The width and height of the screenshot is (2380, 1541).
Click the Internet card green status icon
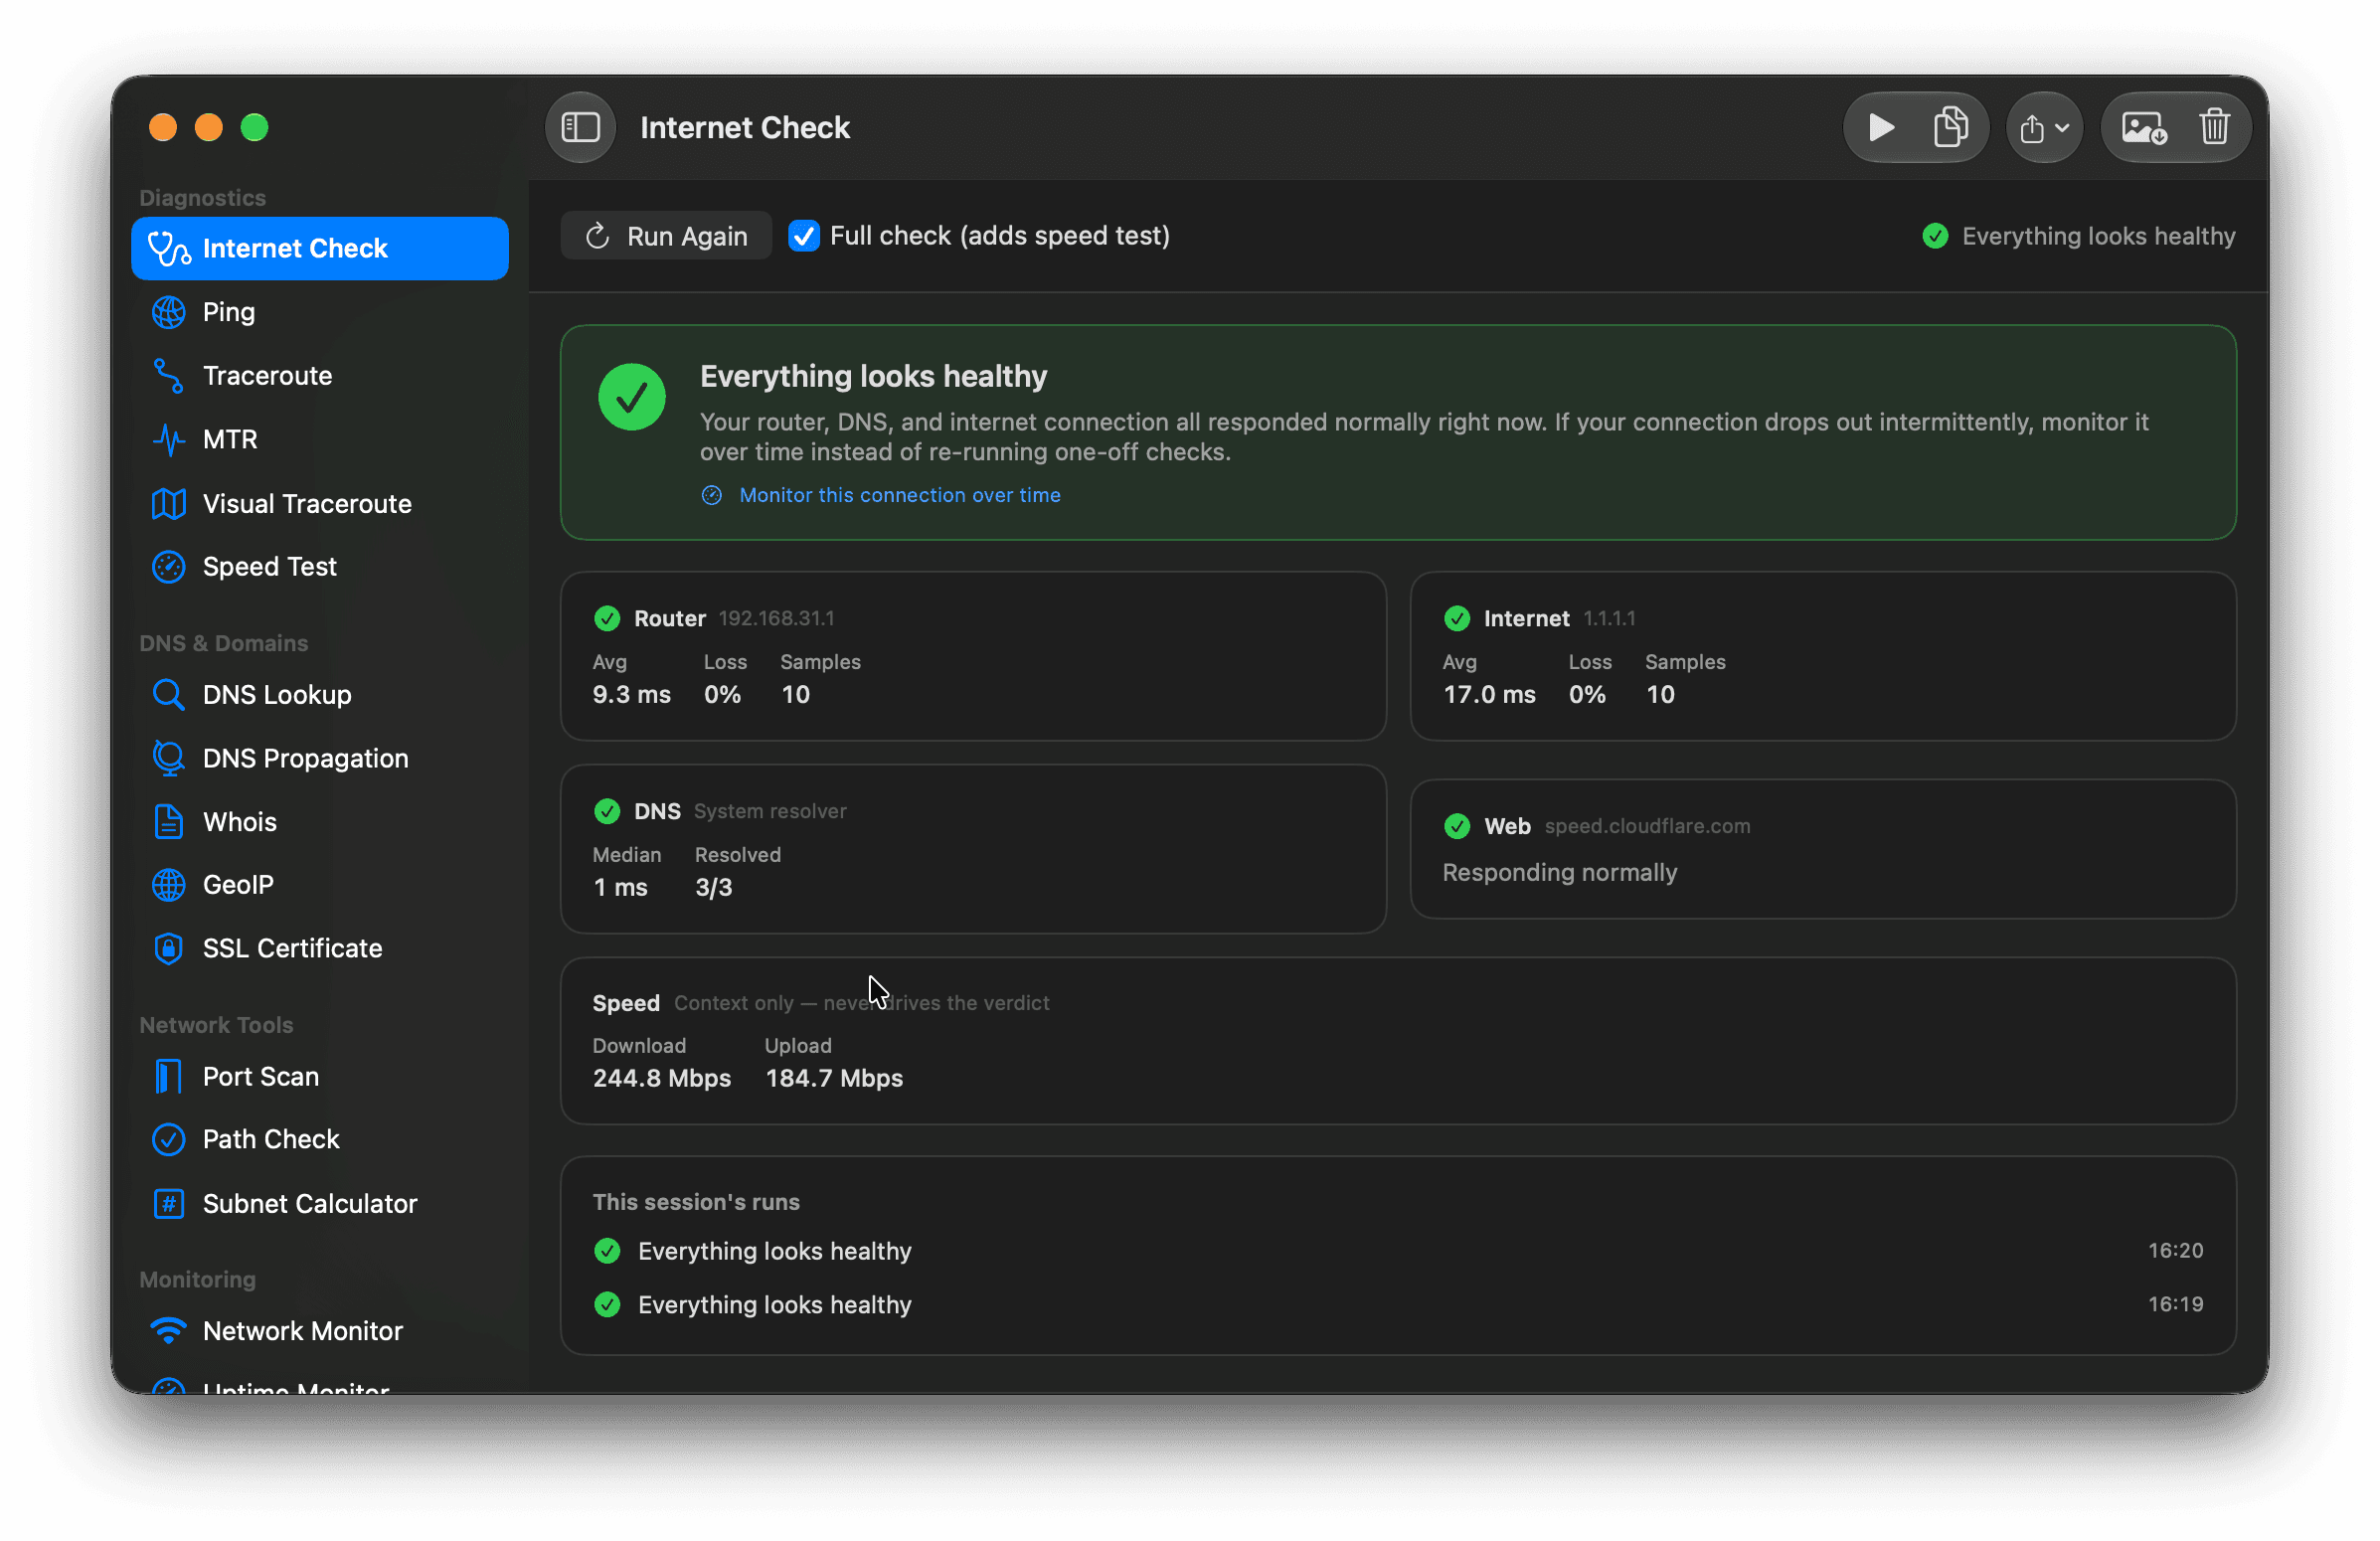click(1457, 618)
